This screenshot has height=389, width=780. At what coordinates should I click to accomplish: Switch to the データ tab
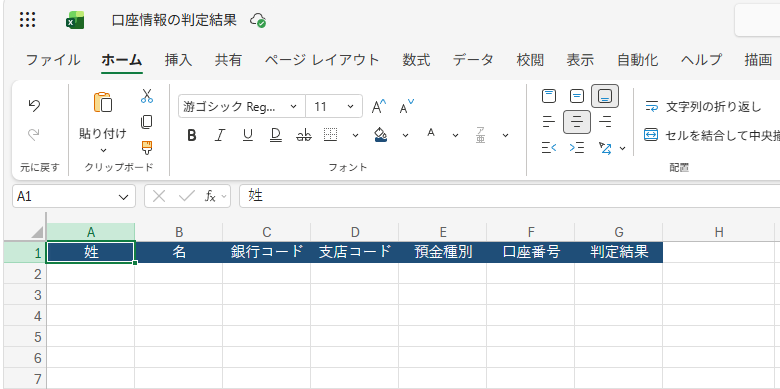pos(473,60)
